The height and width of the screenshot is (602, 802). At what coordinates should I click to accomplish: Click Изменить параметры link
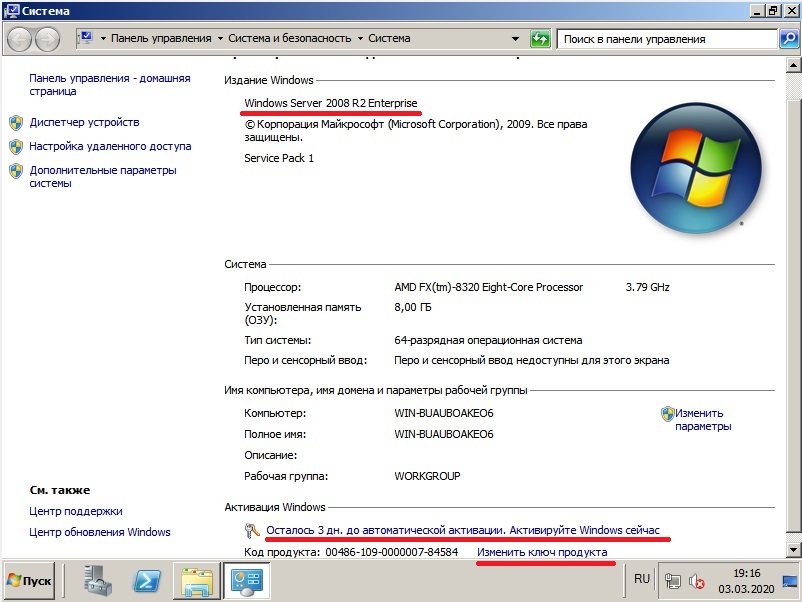click(x=703, y=419)
